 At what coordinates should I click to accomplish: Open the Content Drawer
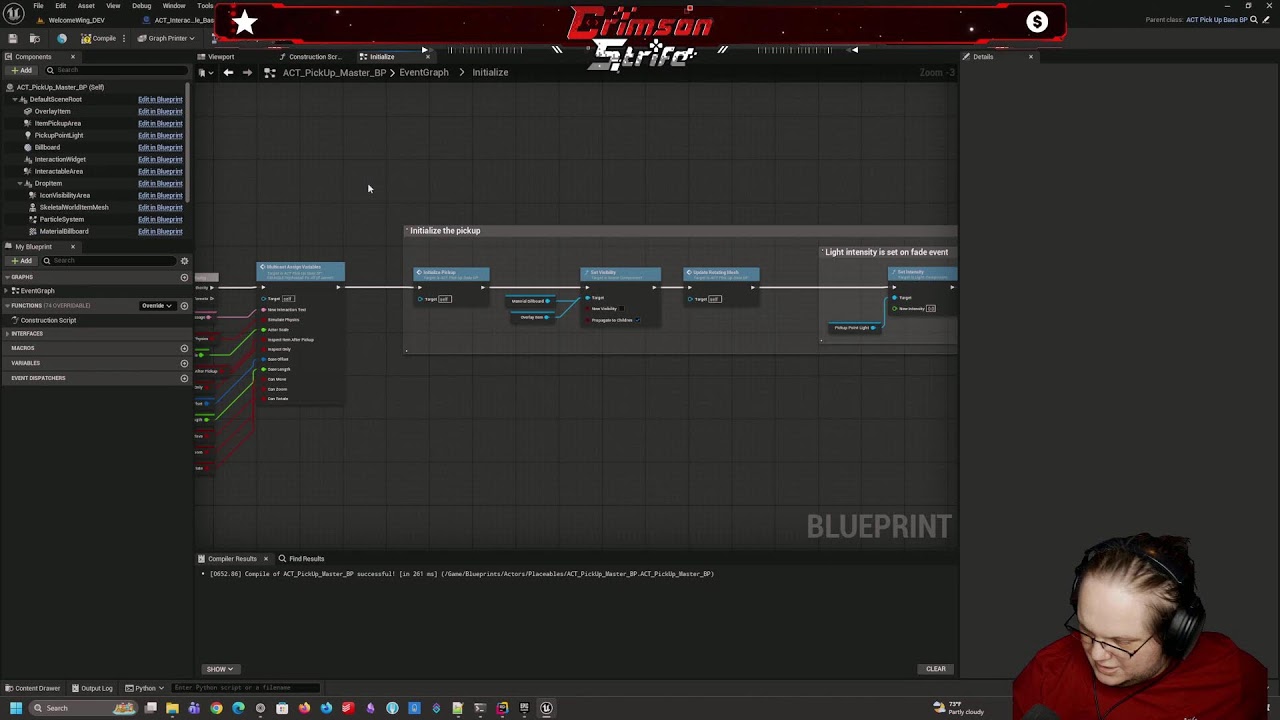pos(33,688)
